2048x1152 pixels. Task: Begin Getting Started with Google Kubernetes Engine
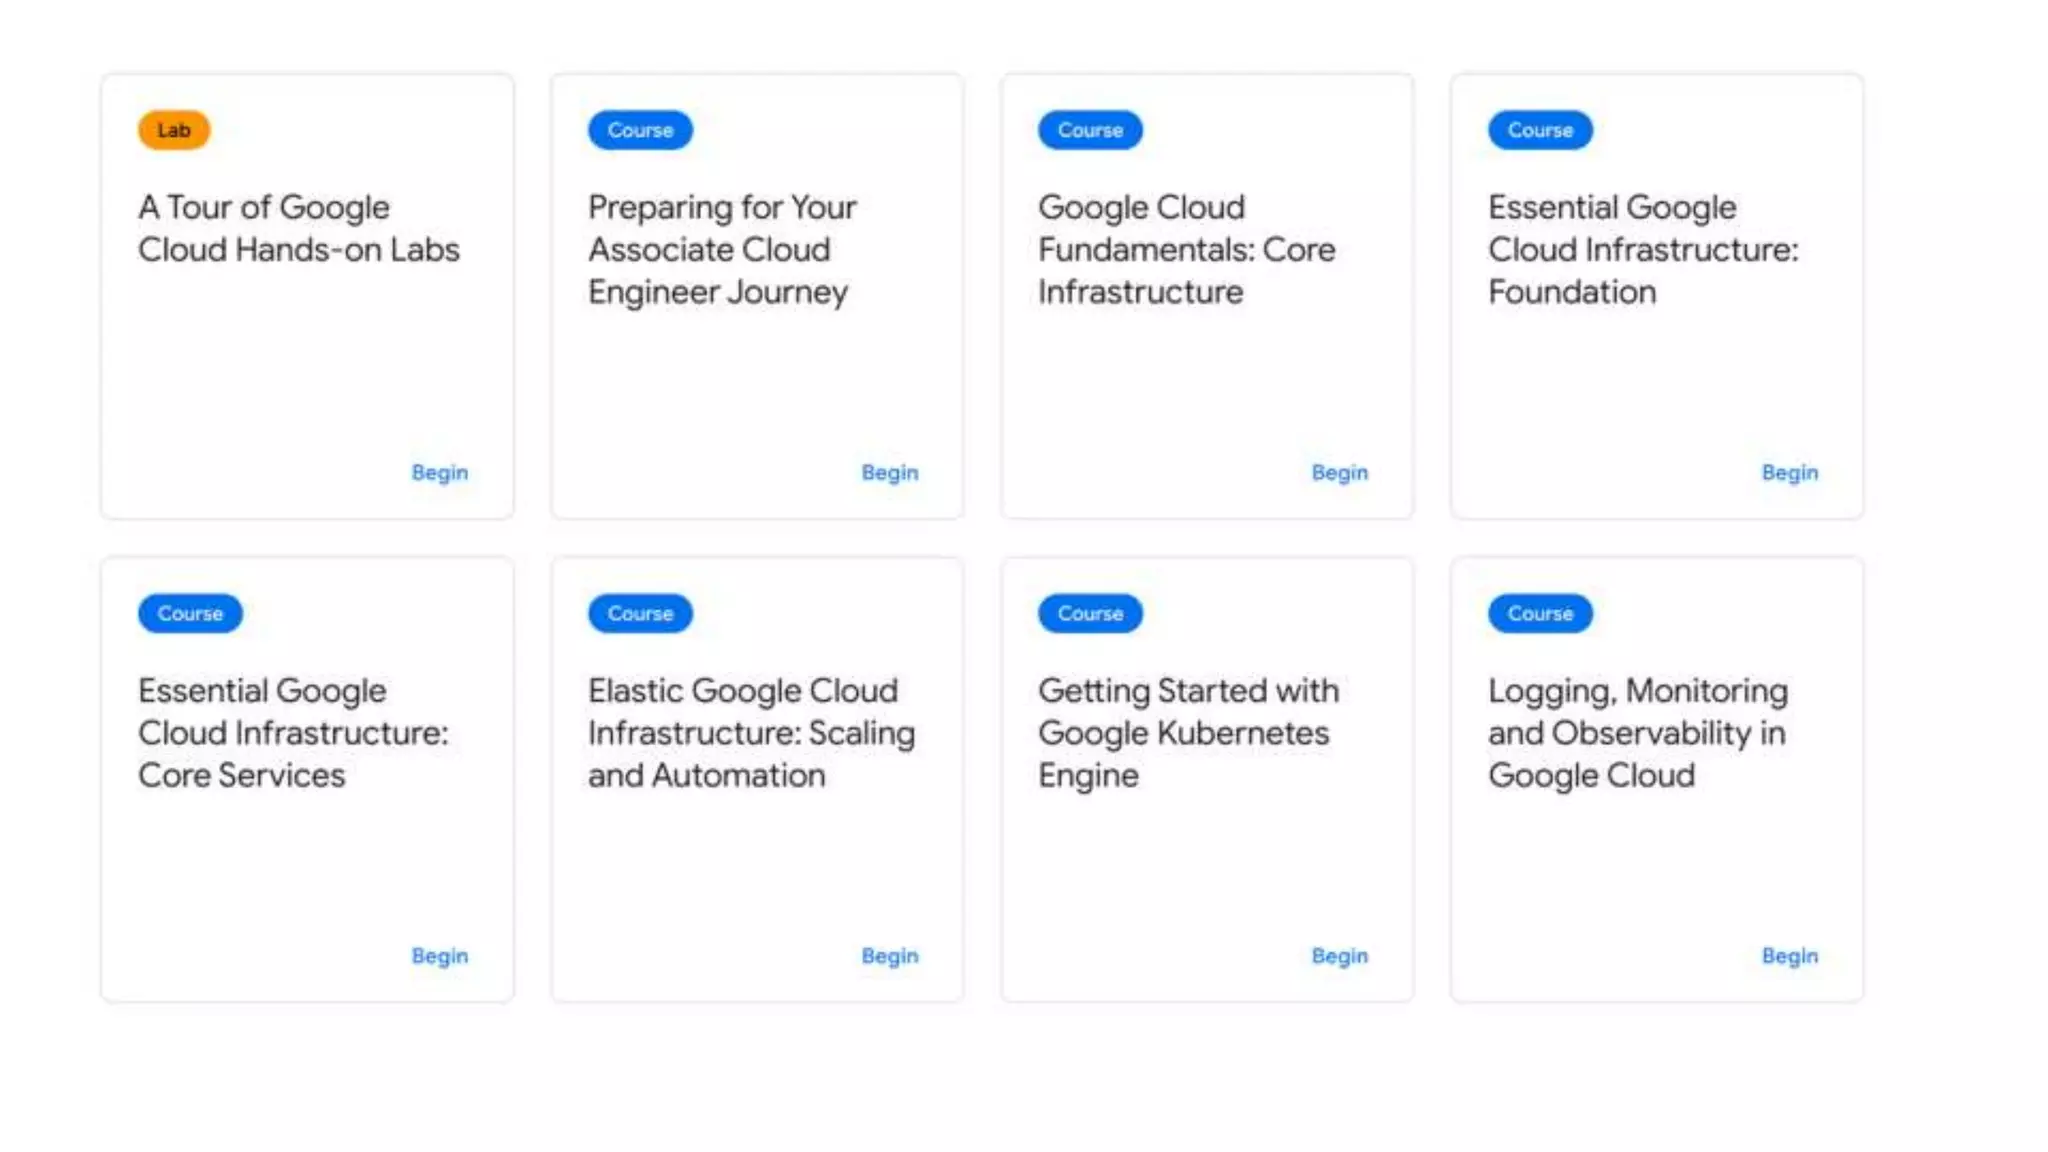tap(1340, 956)
